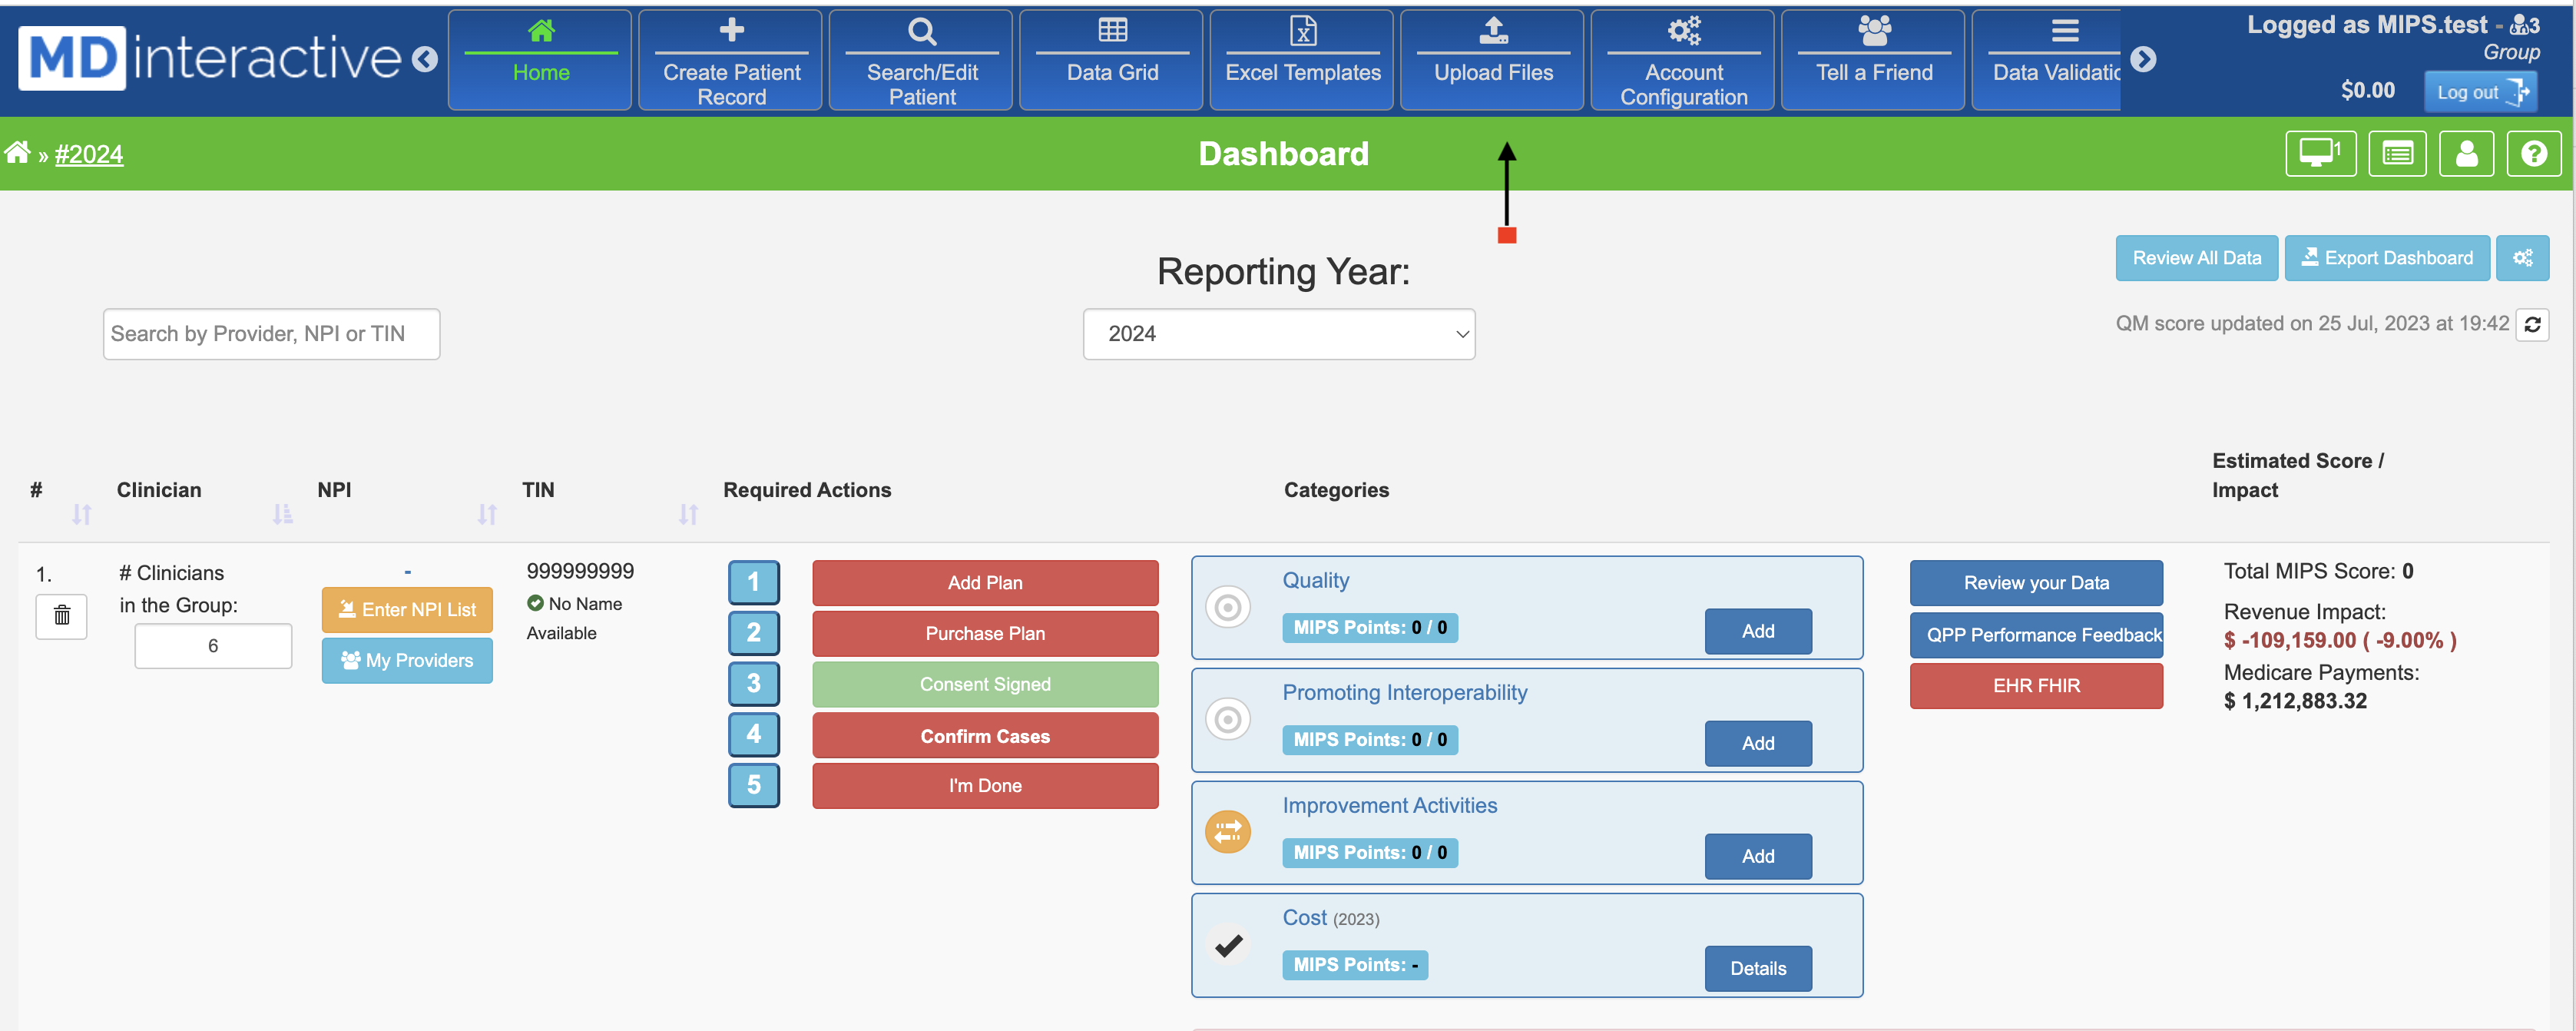Open dashboard settings gears icon
The image size is (2576, 1031).
tap(2522, 258)
